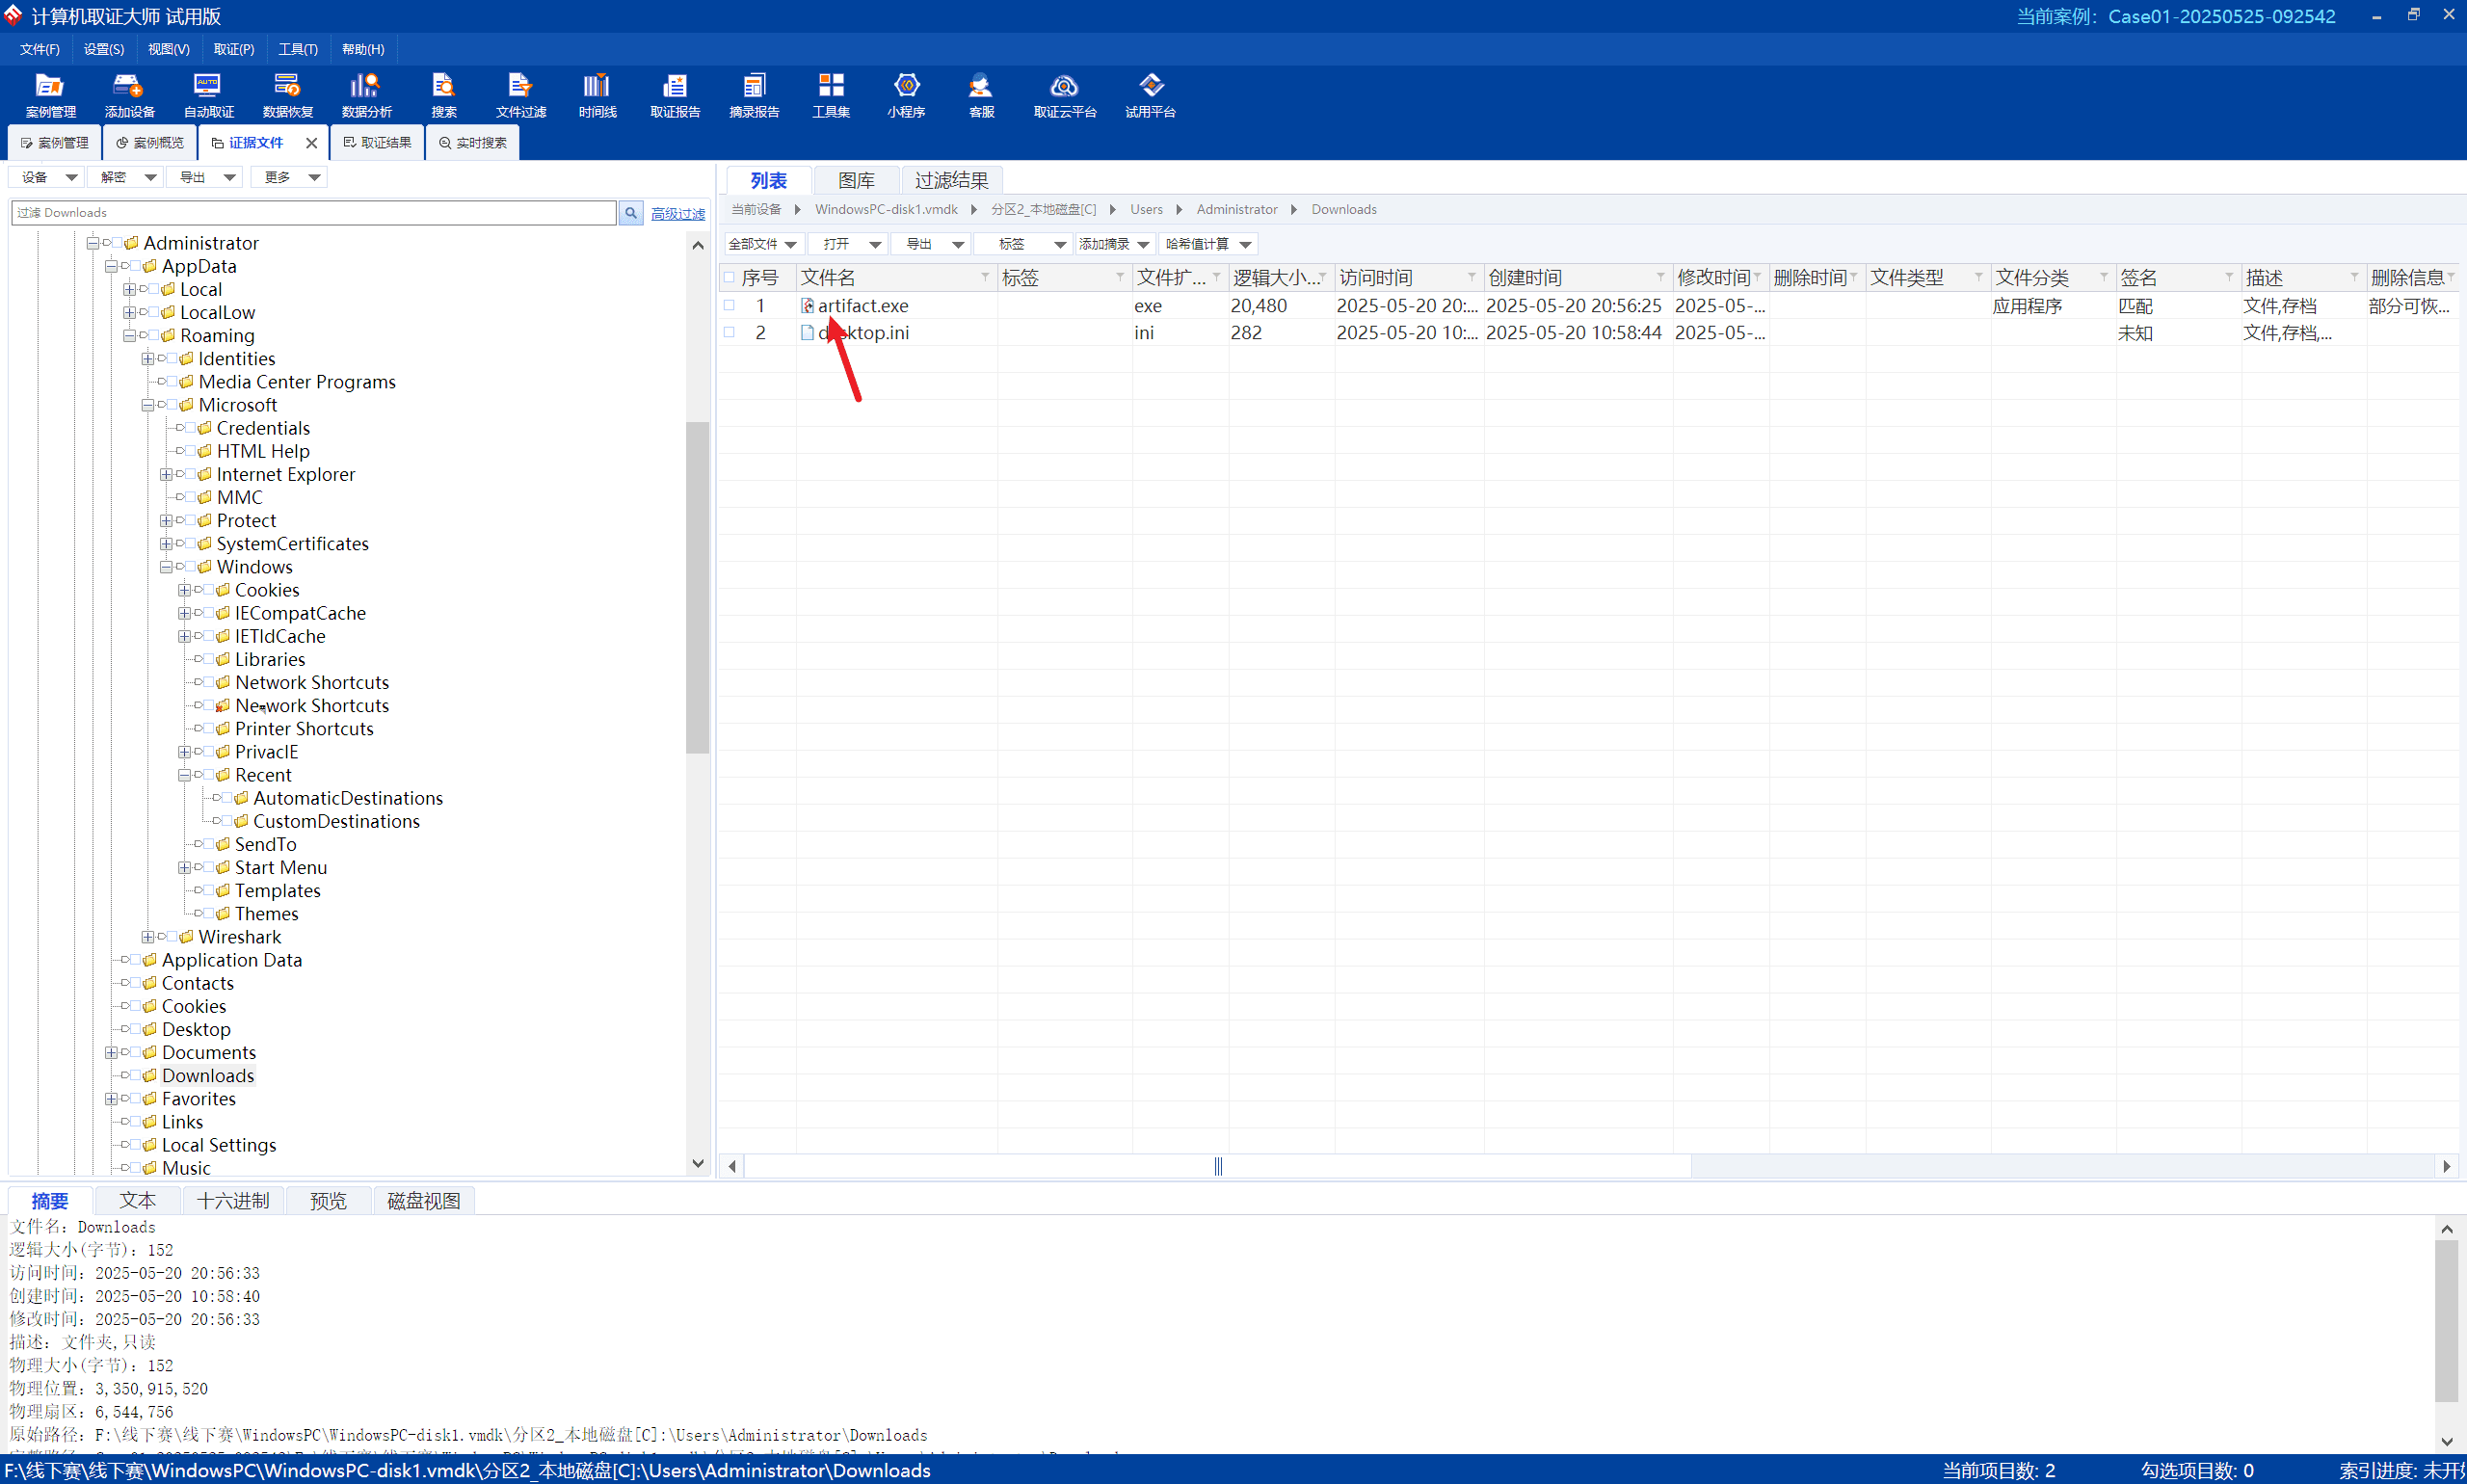Viewport: 2467px width, 1484px height.
Task: Open the 数据恢复 data recovery tool
Action: tap(287, 96)
